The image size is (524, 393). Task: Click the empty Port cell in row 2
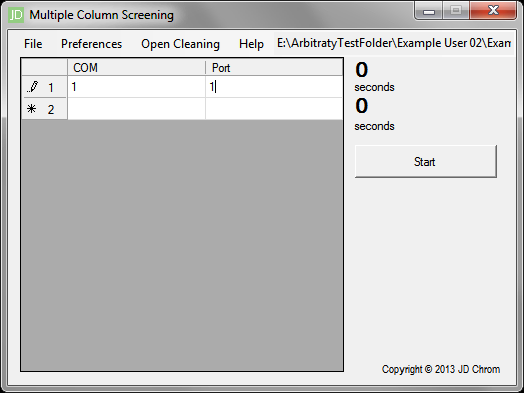(274, 109)
